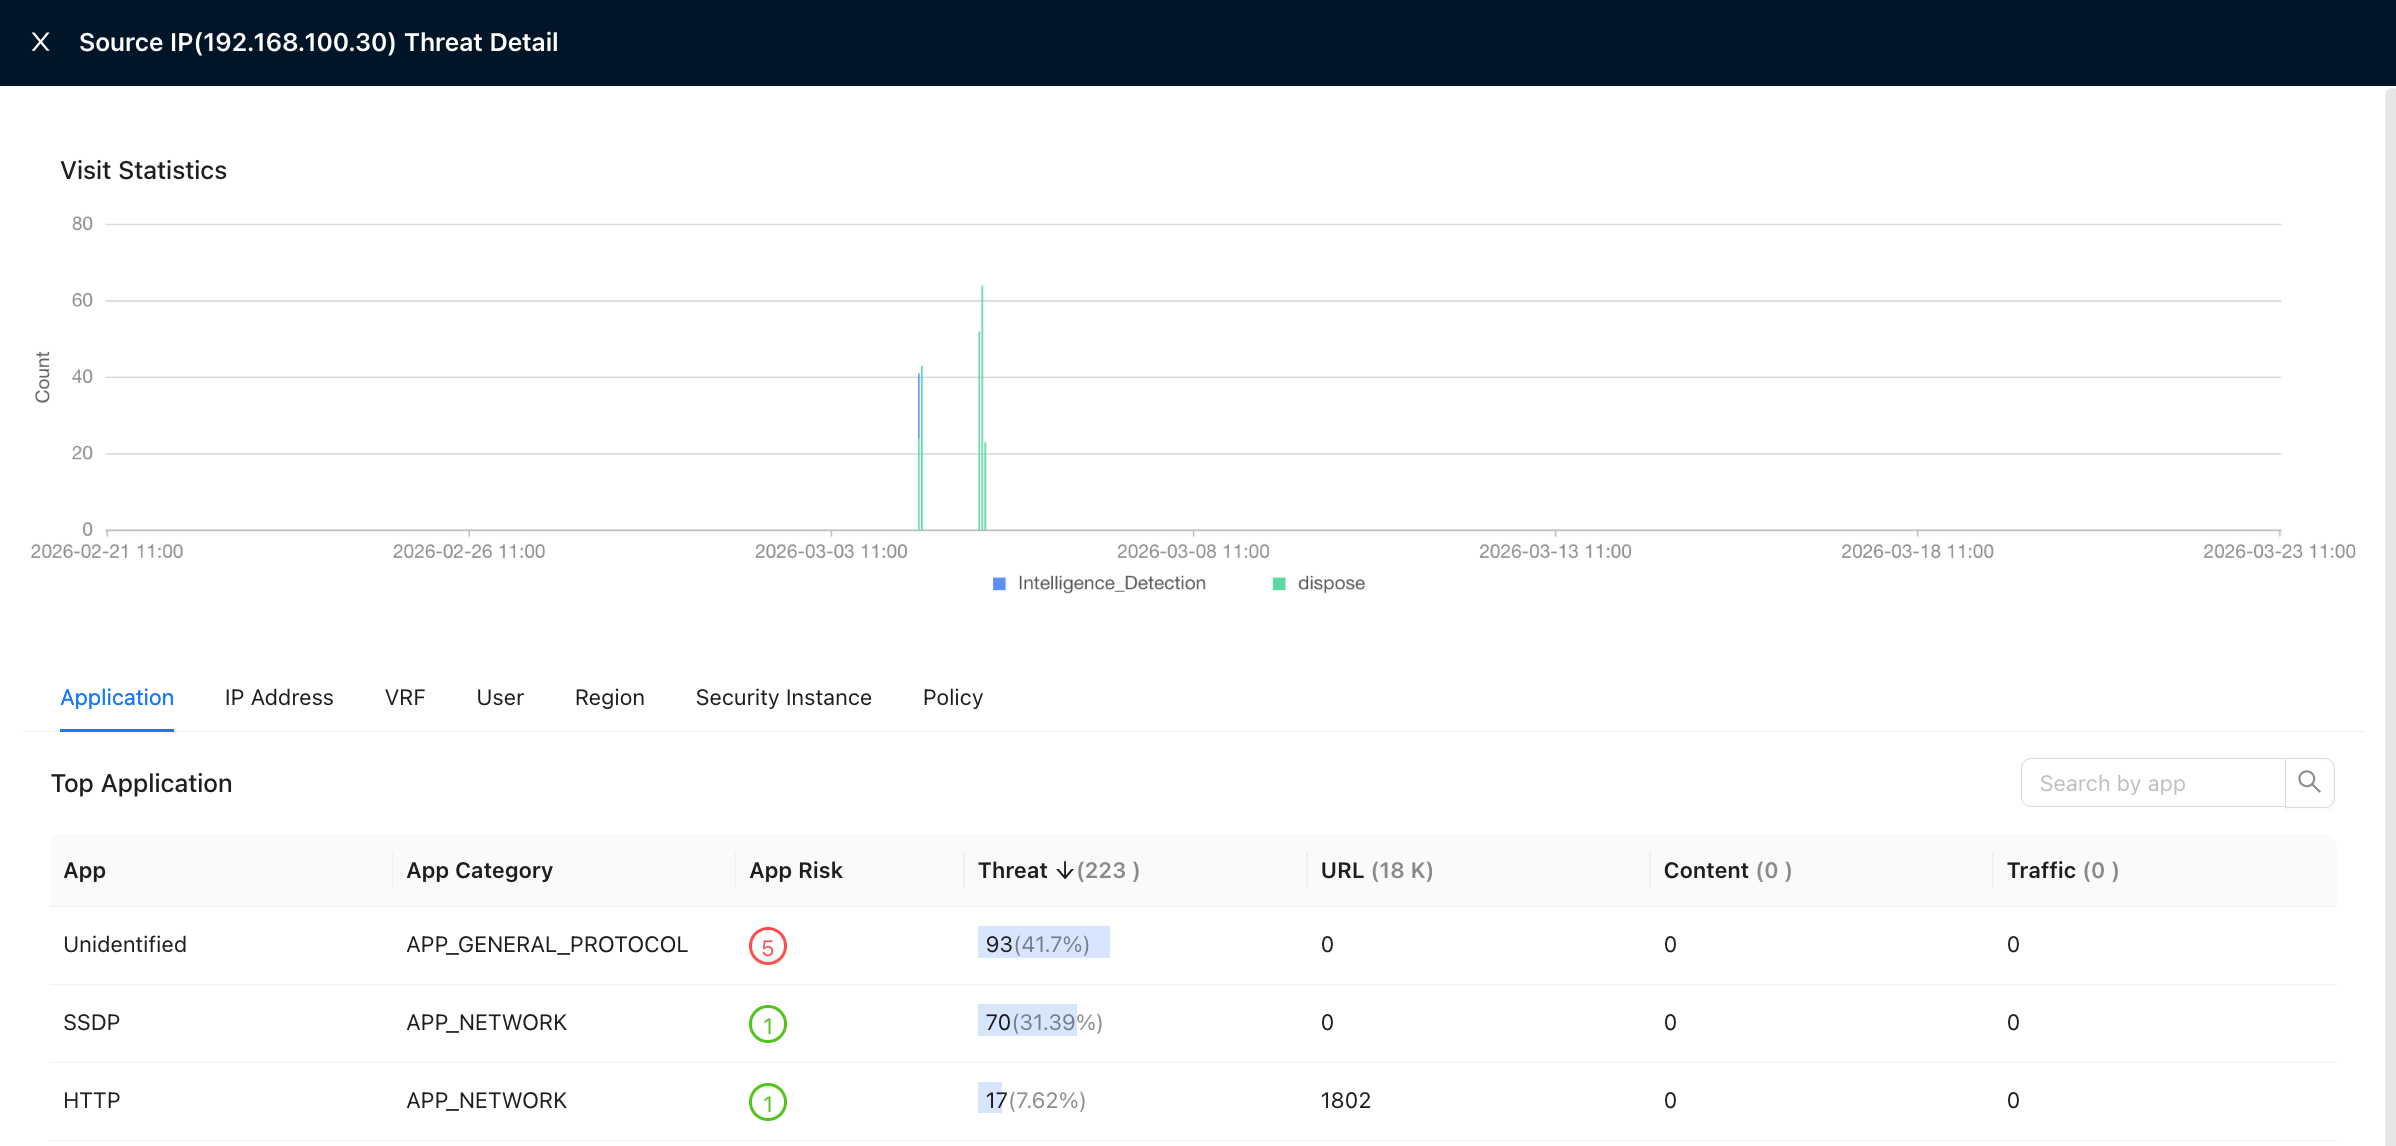This screenshot has width=2396, height=1146.
Task: Click the 93 threat count bar
Action: tap(1043, 943)
